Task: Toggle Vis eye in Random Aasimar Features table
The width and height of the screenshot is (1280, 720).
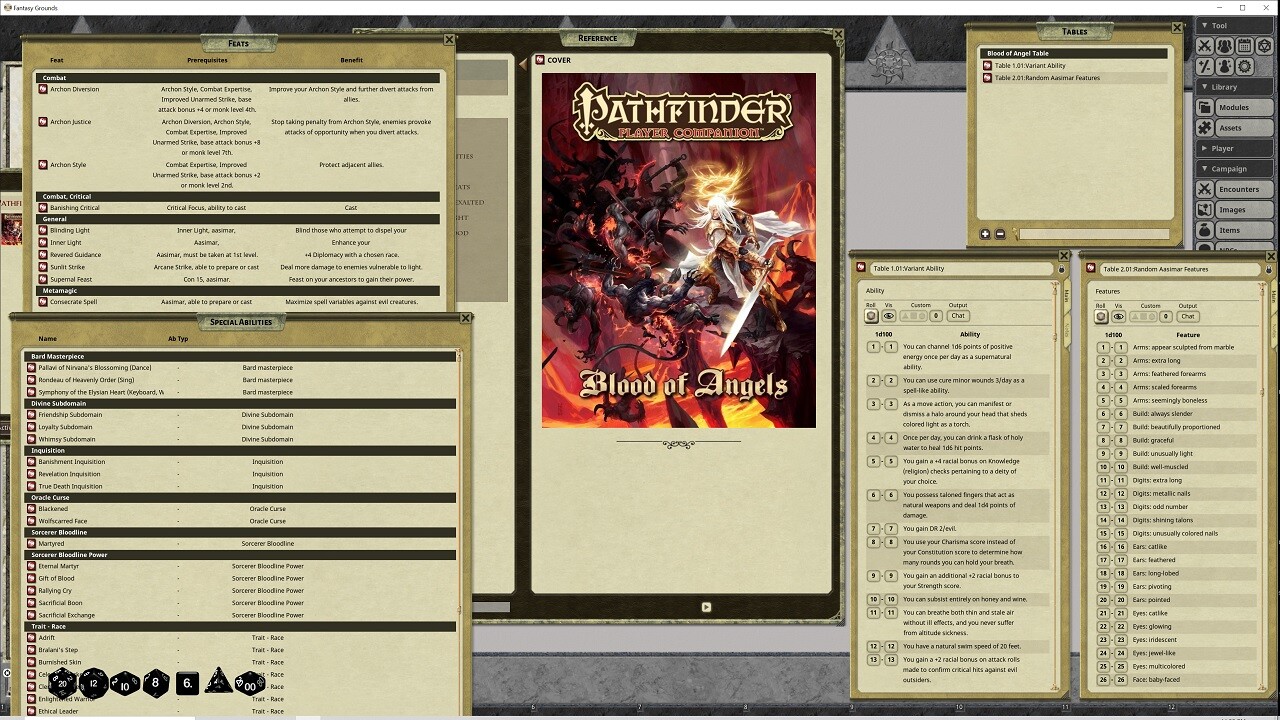Action: point(1119,317)
